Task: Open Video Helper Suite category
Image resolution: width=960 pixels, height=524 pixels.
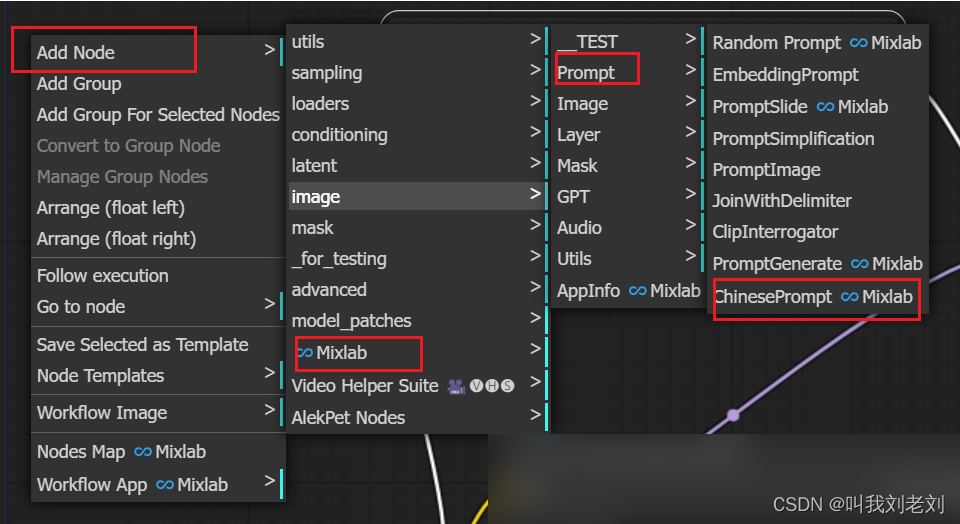Action: click(416, 386)
